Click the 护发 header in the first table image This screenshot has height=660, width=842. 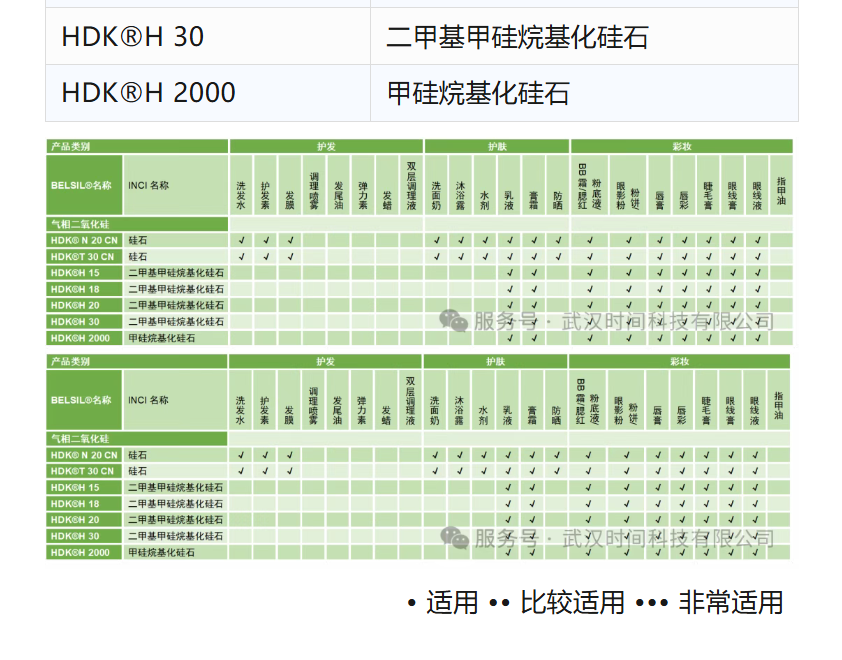(326, 146)
